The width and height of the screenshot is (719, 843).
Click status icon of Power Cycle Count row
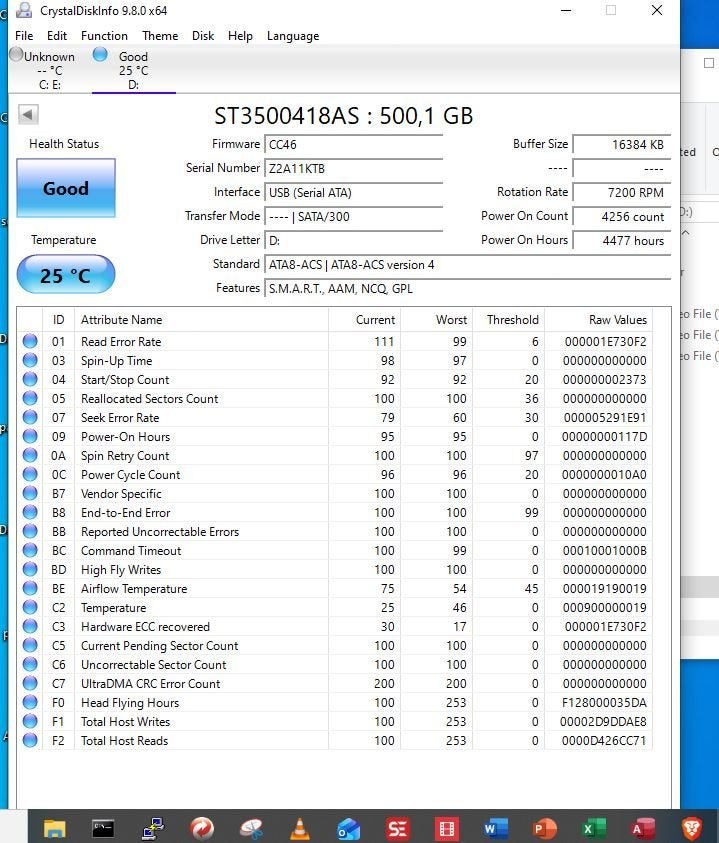pyautogui.click(x=30, y=474)
